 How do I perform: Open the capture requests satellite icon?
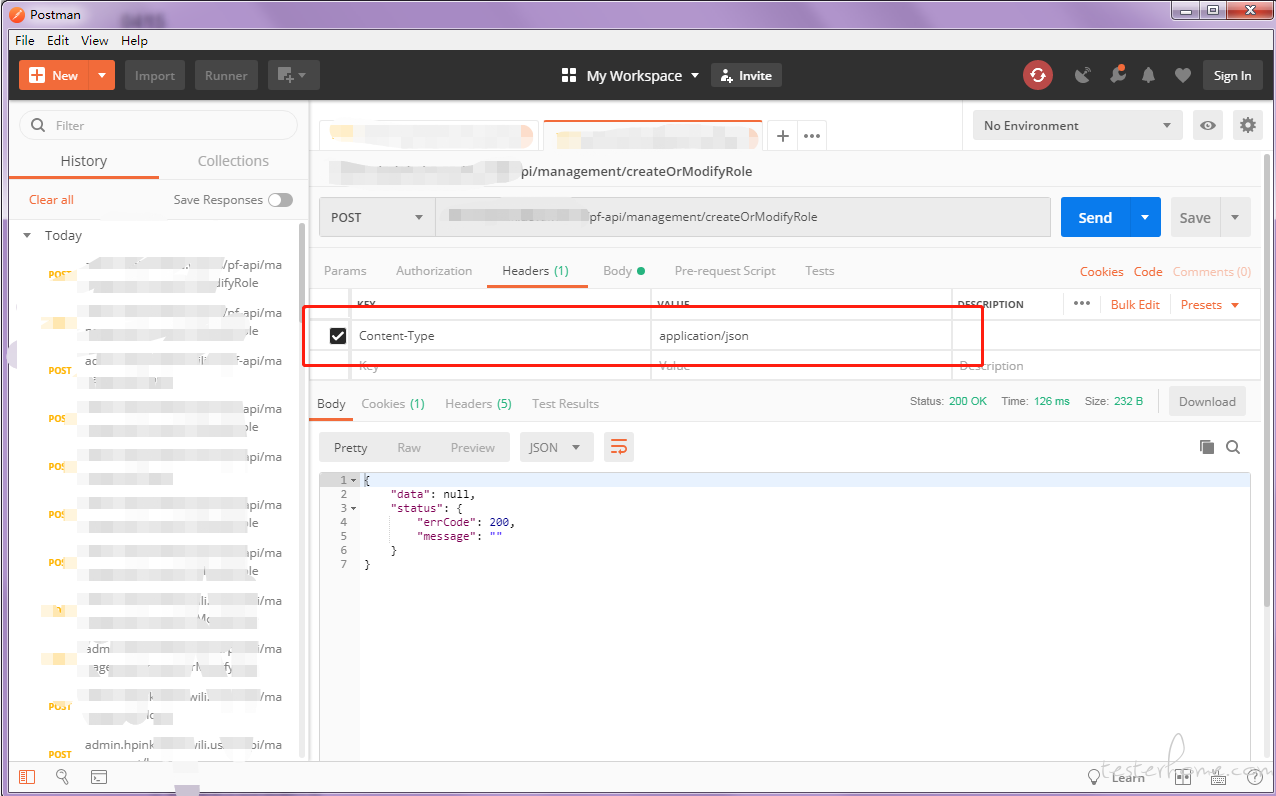[1083, 75]
